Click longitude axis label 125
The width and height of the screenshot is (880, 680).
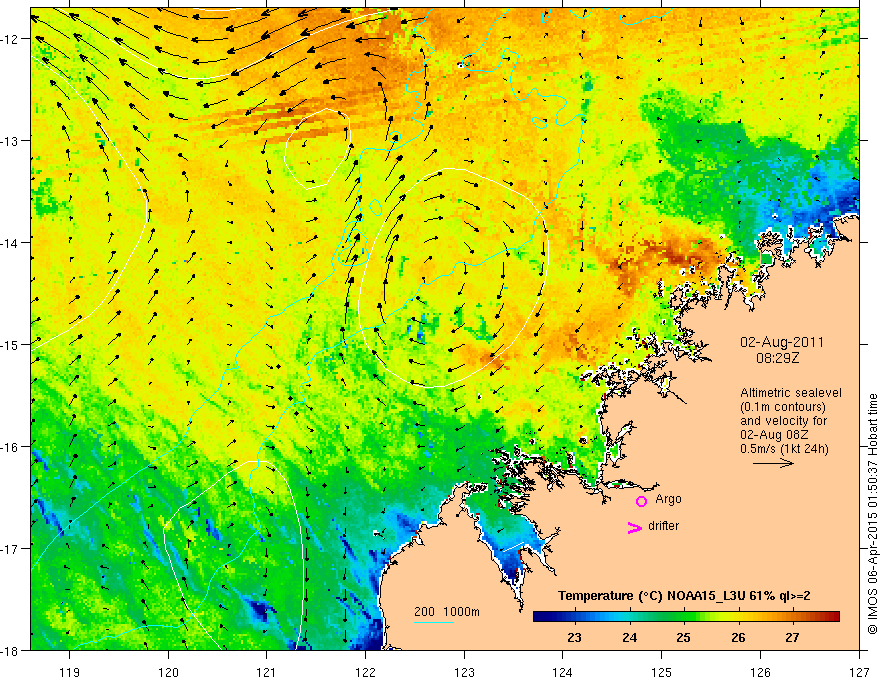click(662, 672)
